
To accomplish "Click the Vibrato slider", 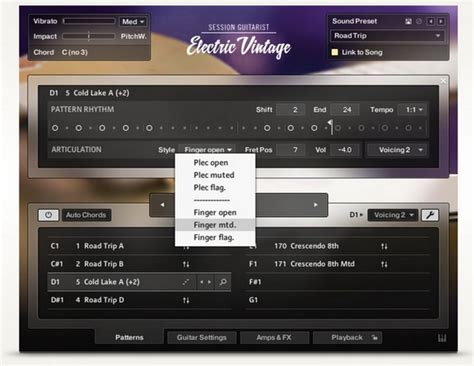I will tap(89, 21).
